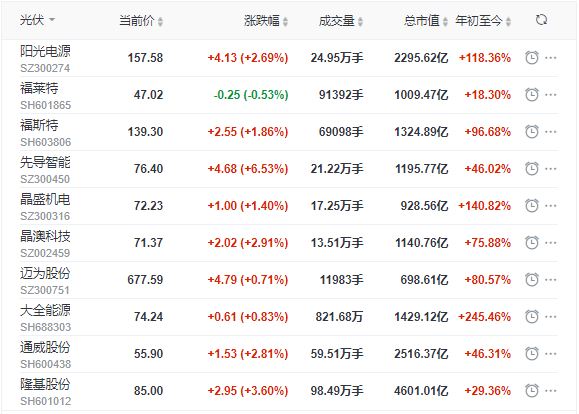This screenshot has width=579, height=414.
Task: Click price 139.30
Action: pos(145,132)
